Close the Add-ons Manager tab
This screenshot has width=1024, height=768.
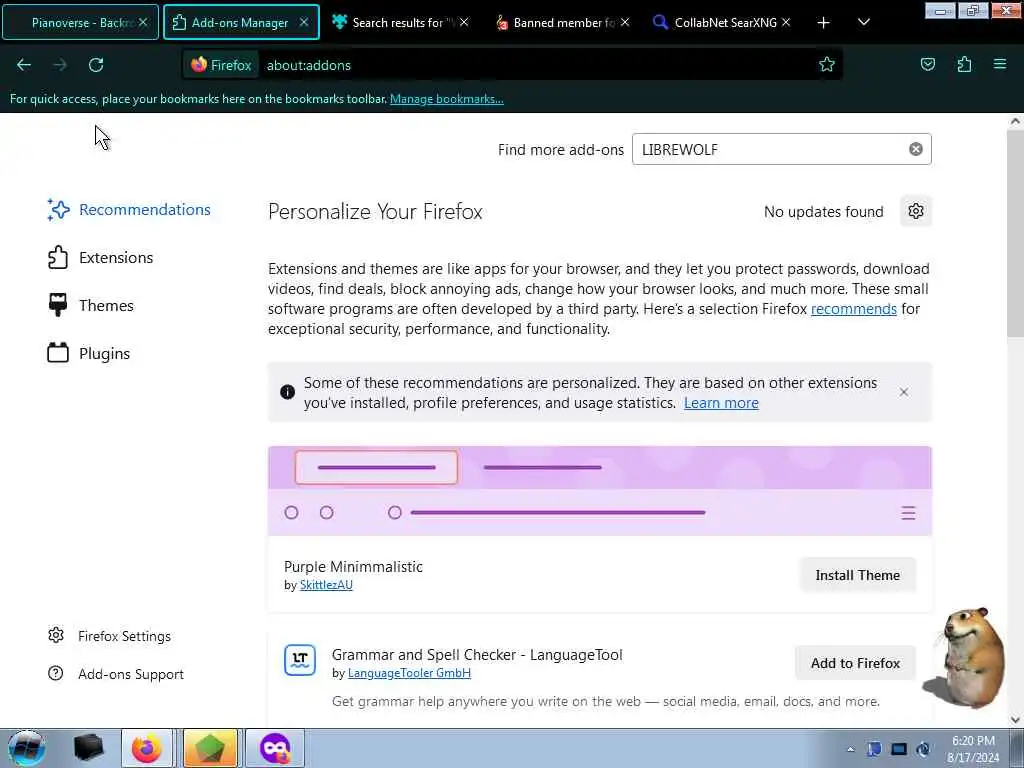[x=304, y=22]
